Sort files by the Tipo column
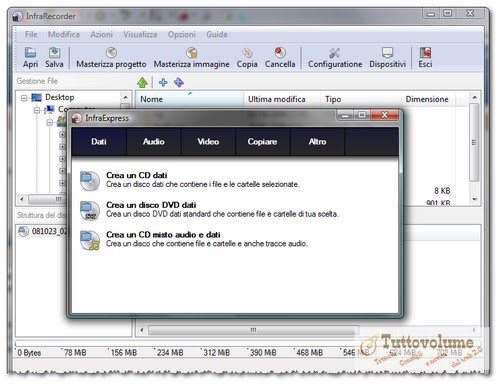 (x=361, y=99)
